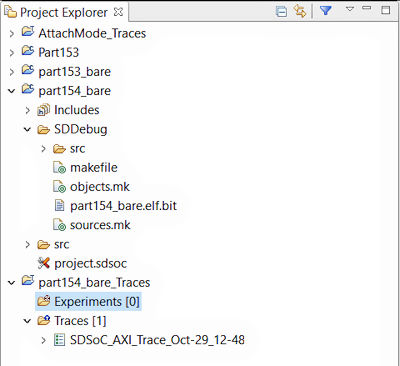The height and width of the screenshot is (366, 400).
Task: Select project.sdsoc file
Action: coord(91,264)
